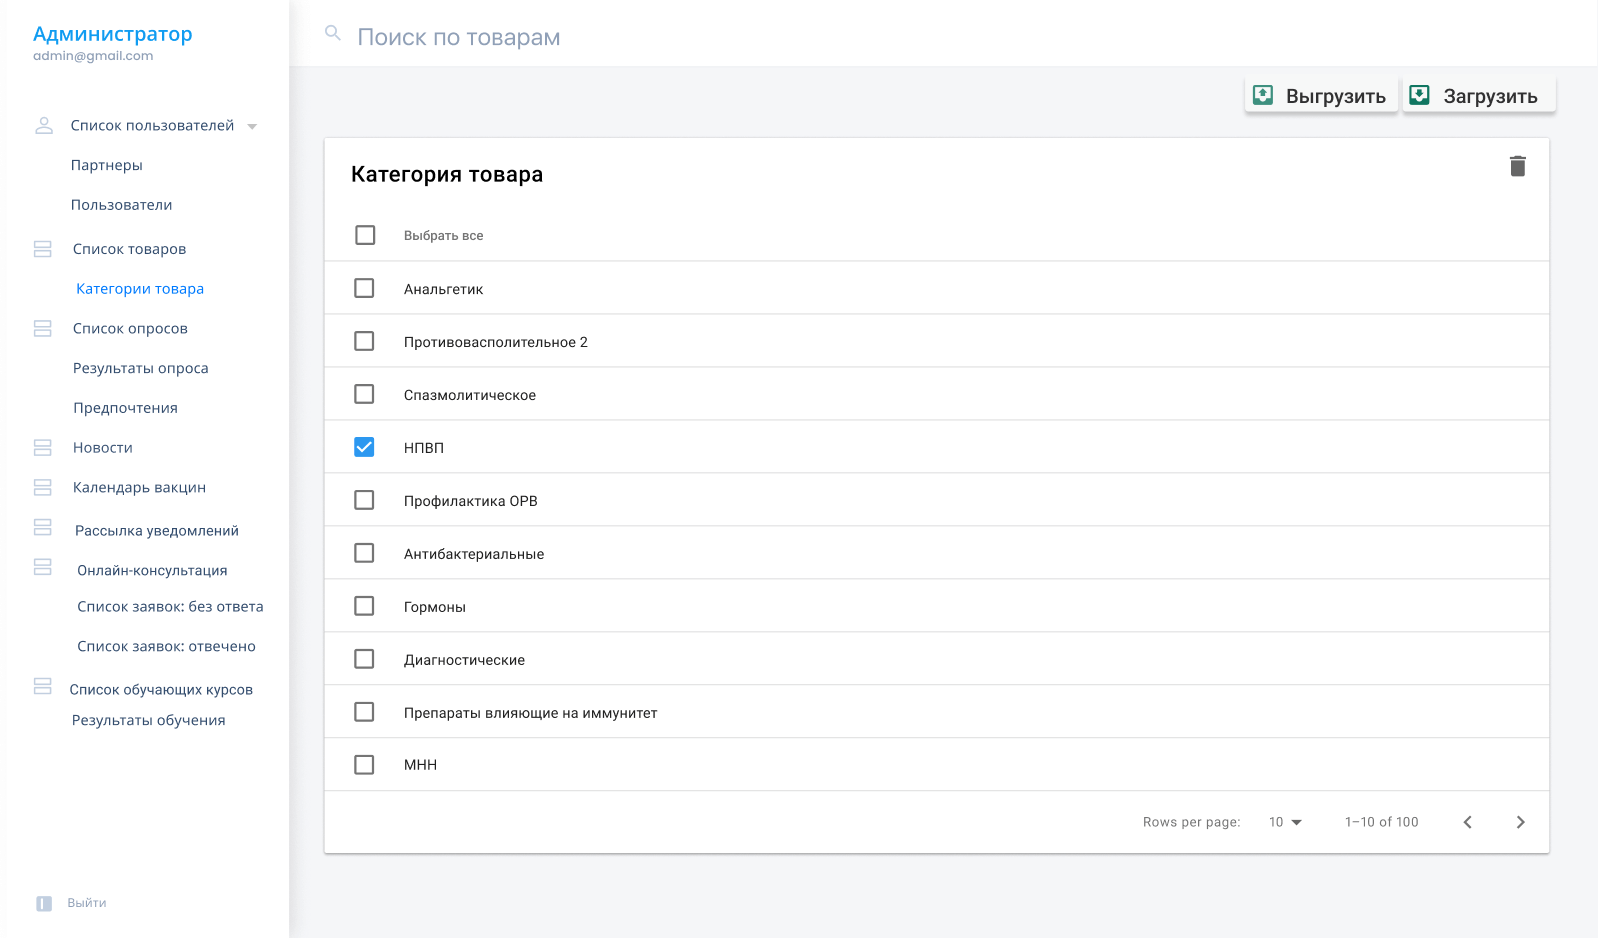Image resolution: width=1598 pixels, height=938 pixels.
Task: Click the user icon beside Список пользователей
Action: click(x=44, y=125)
